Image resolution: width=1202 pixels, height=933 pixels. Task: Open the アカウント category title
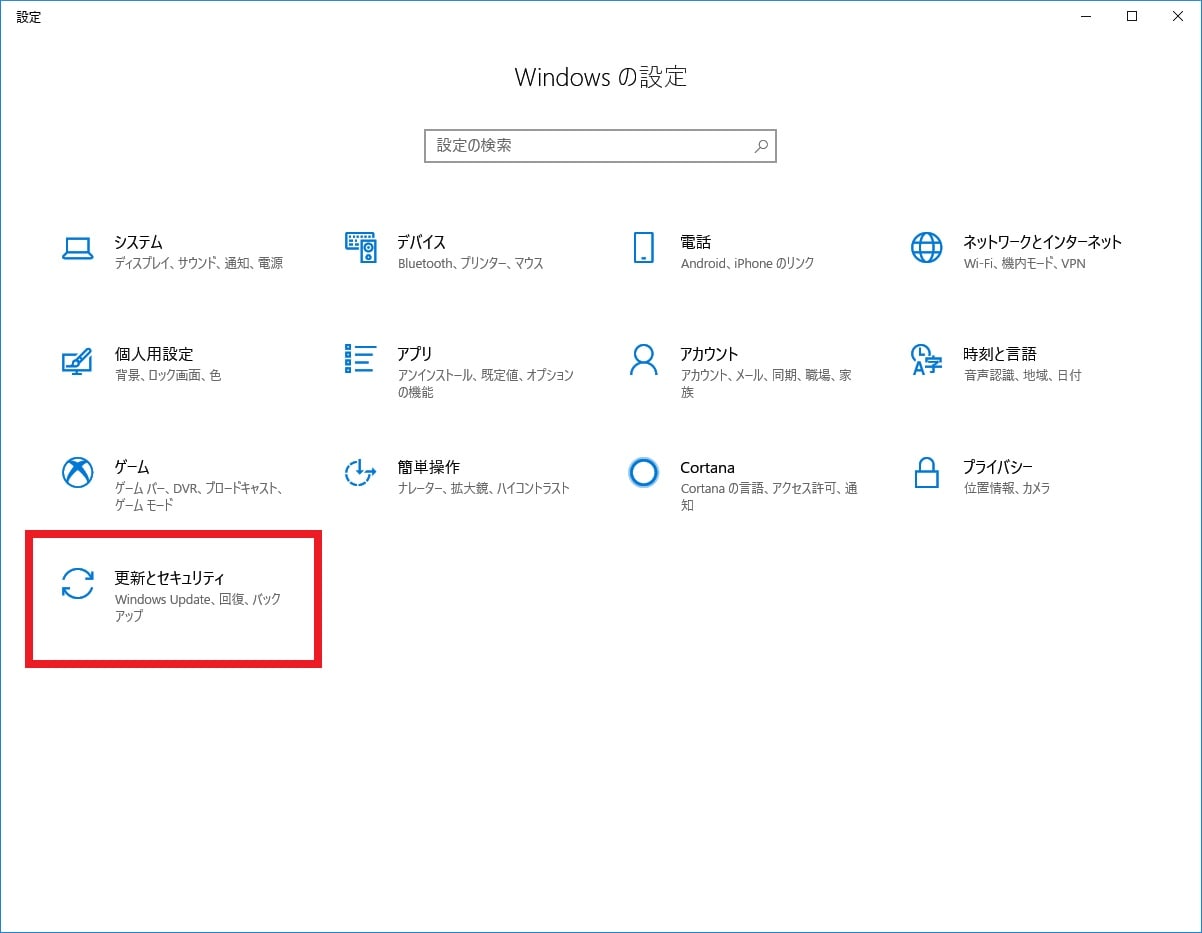pos(708,354)
